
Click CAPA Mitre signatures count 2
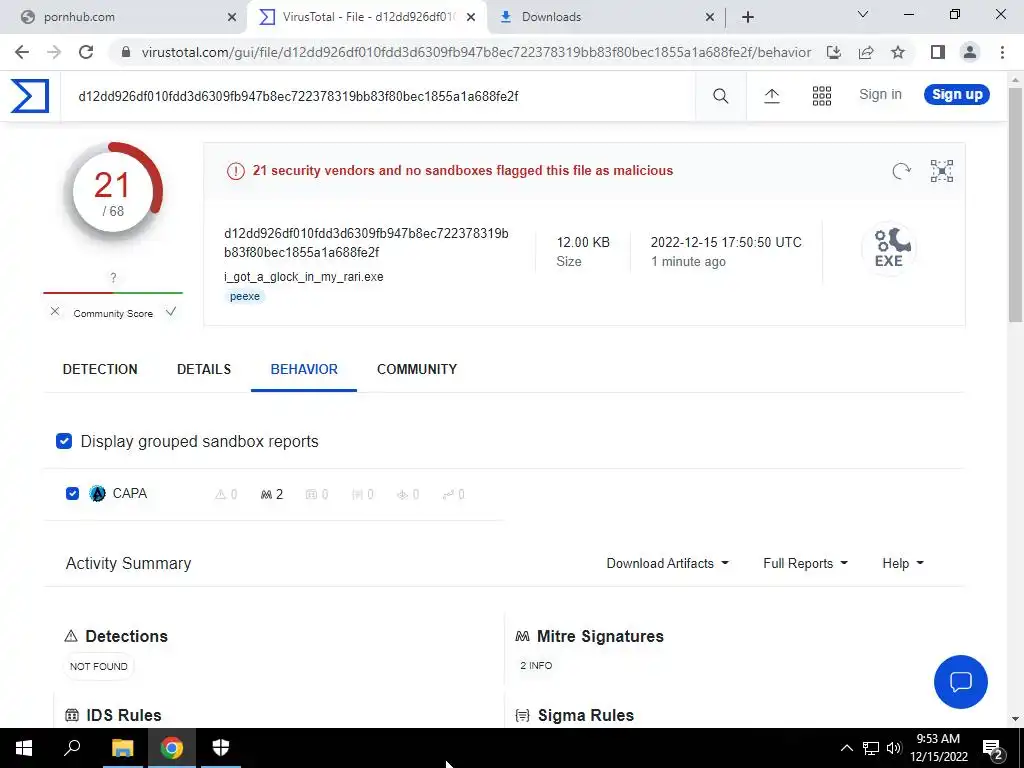point(272,494)
